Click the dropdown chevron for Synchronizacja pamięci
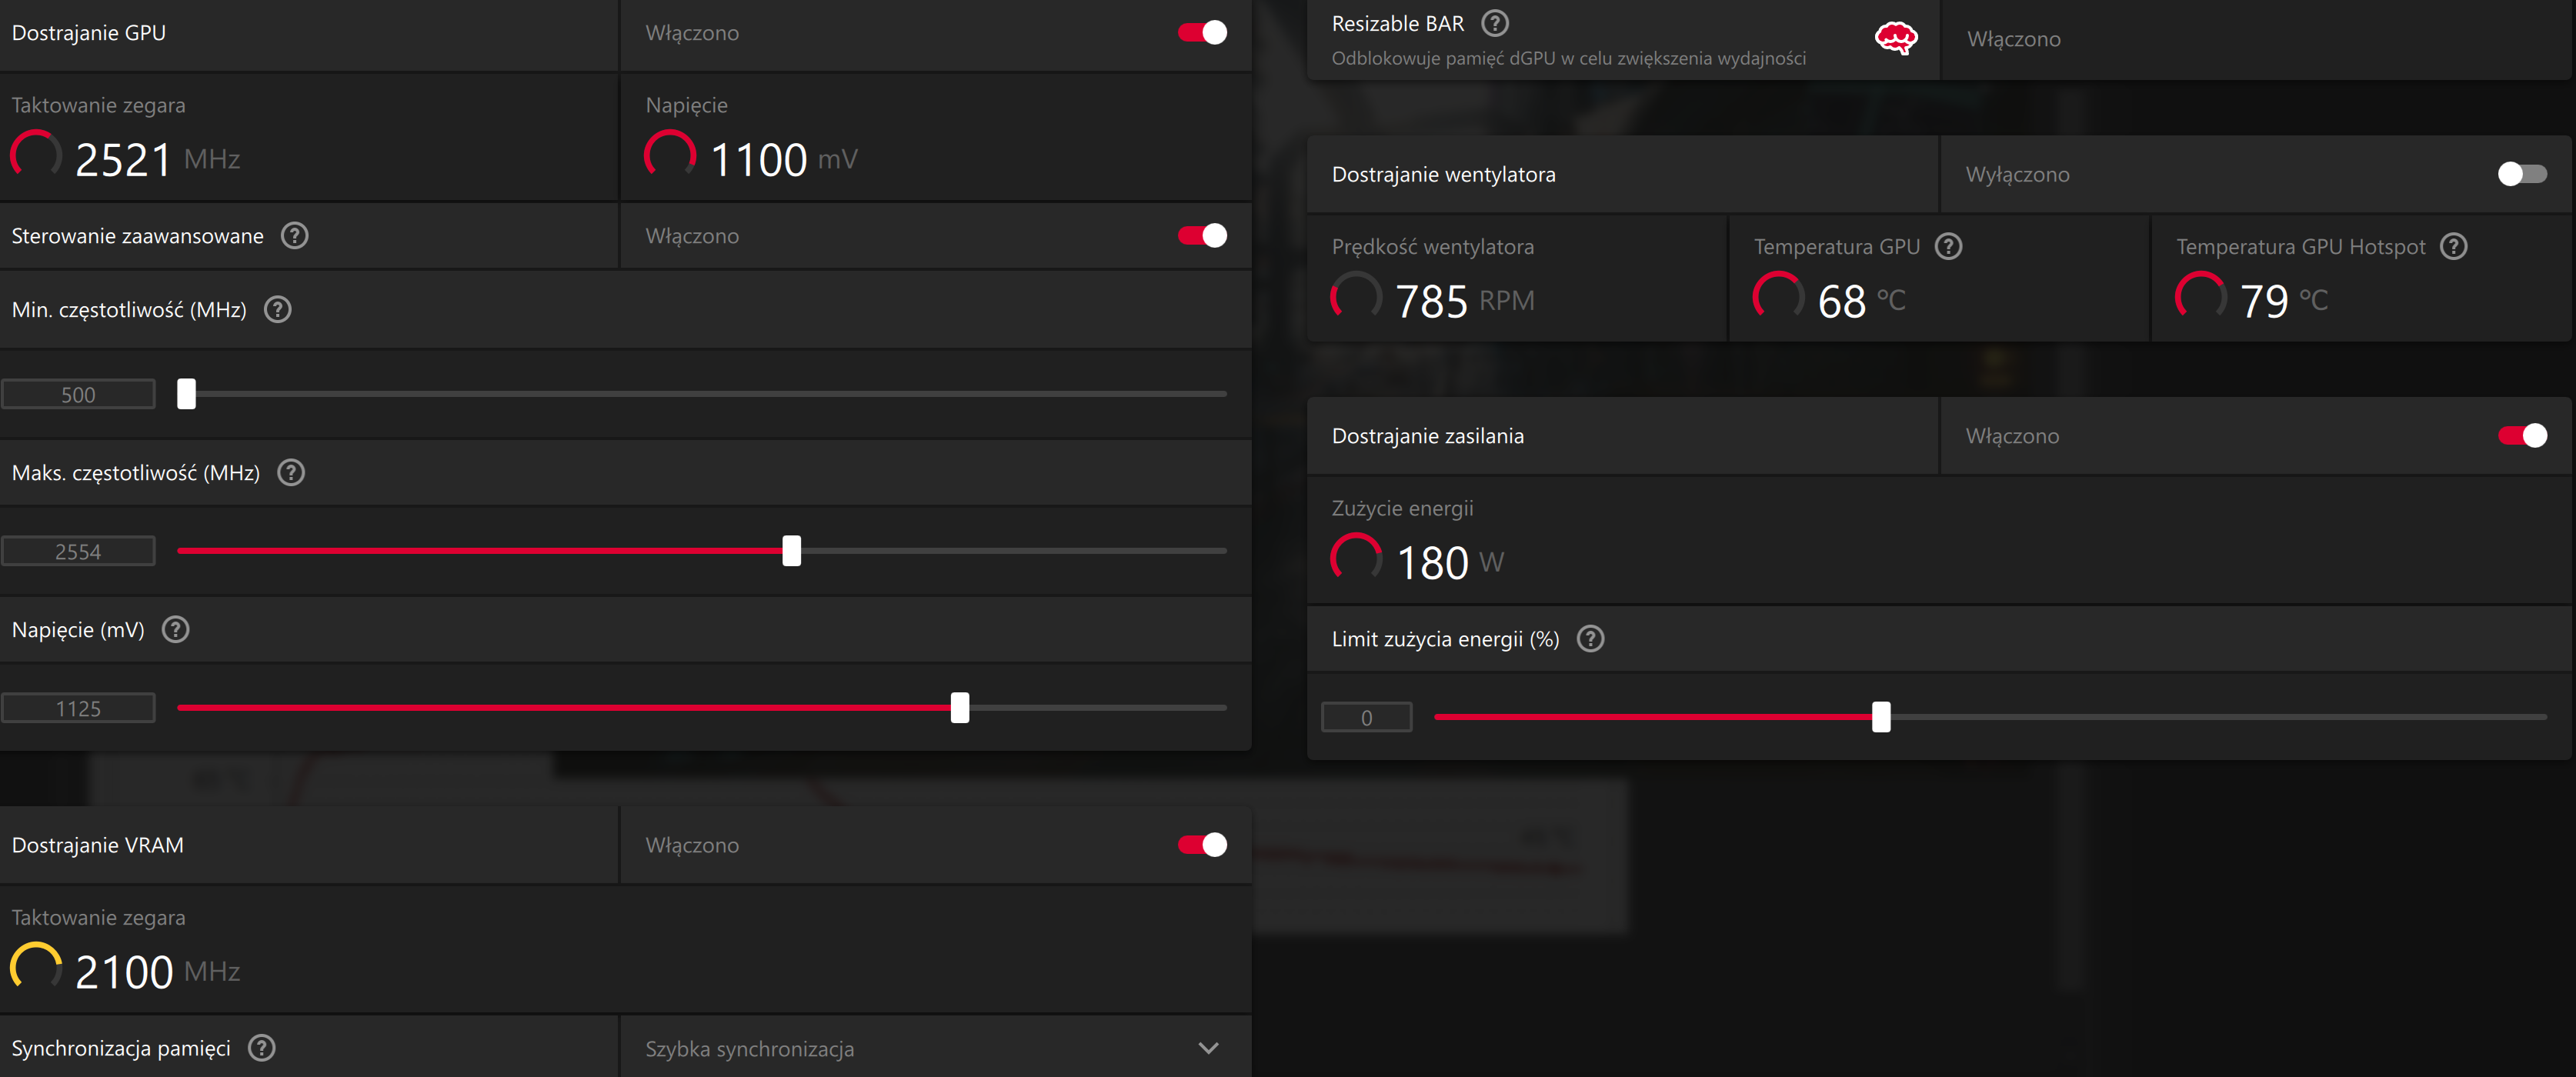Viewport: 2576px width, 1077px height. pos(1208,1048)
